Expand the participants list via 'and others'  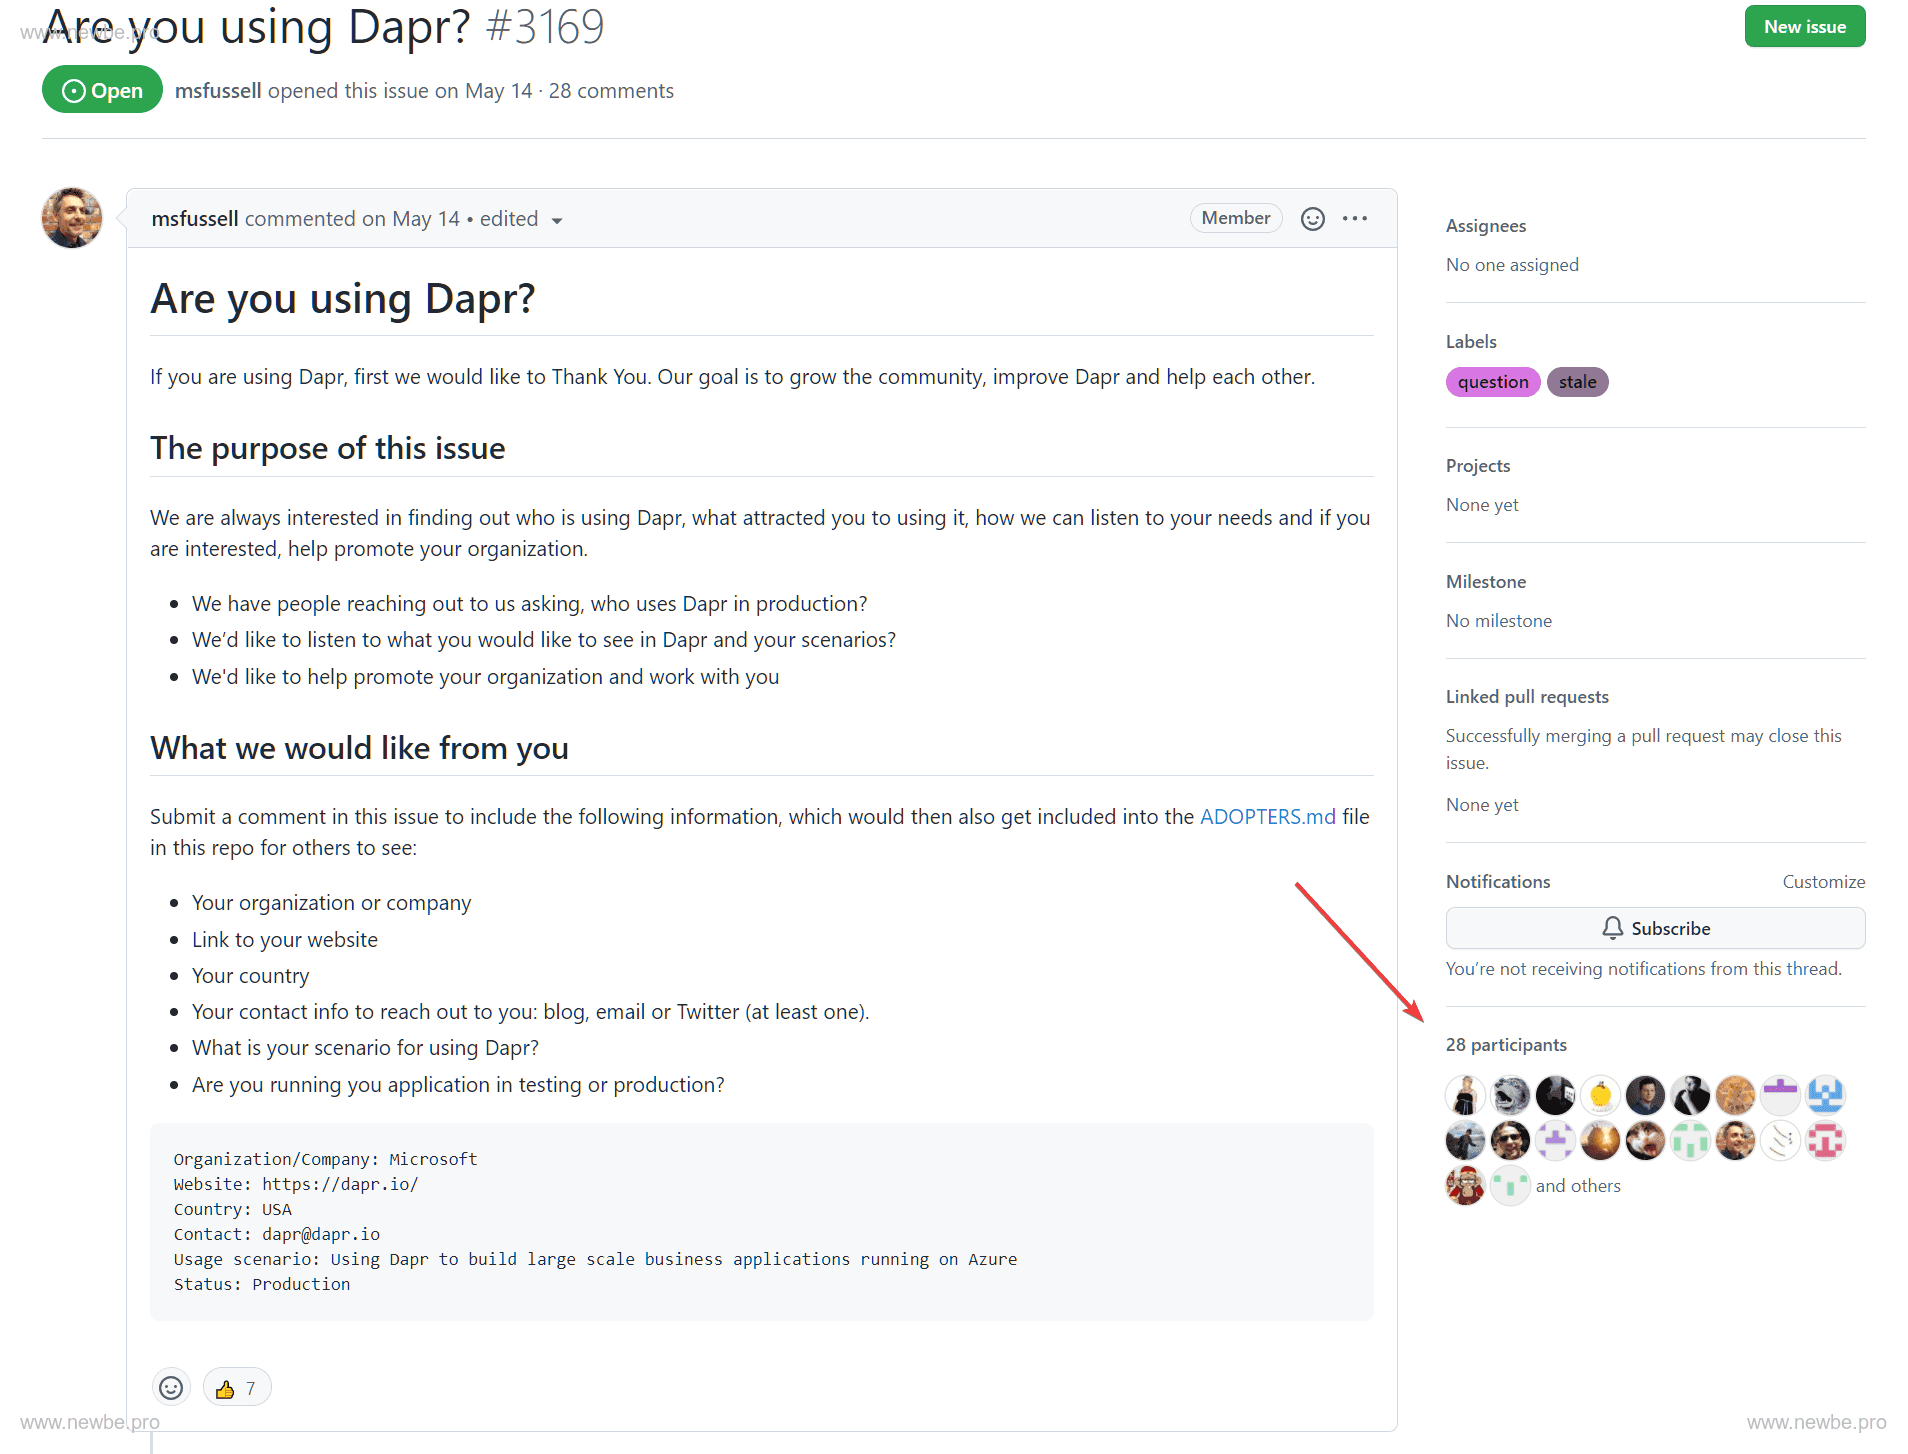pyautogui.click(x=1579, y=1185)
